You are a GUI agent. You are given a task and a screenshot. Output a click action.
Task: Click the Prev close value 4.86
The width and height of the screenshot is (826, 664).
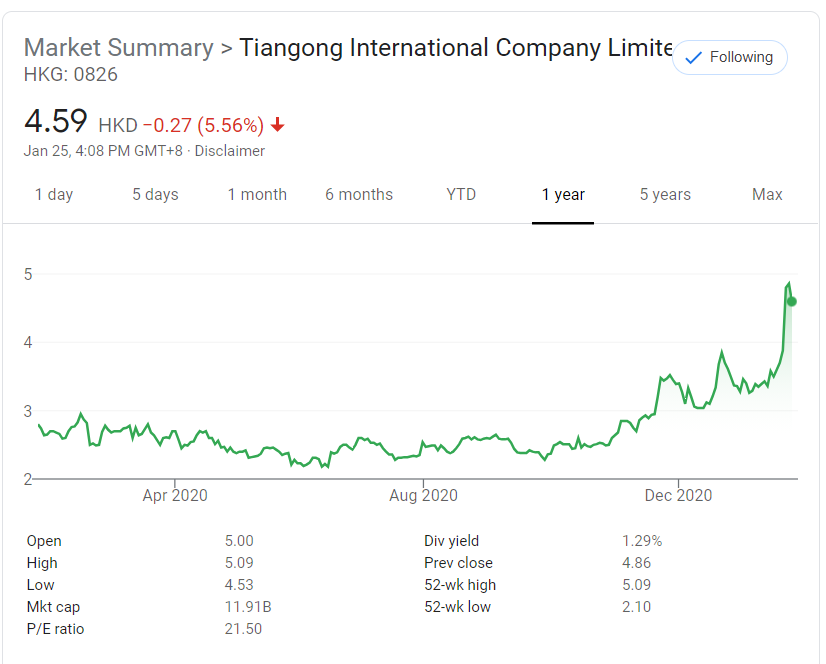[x=636, y=563]
